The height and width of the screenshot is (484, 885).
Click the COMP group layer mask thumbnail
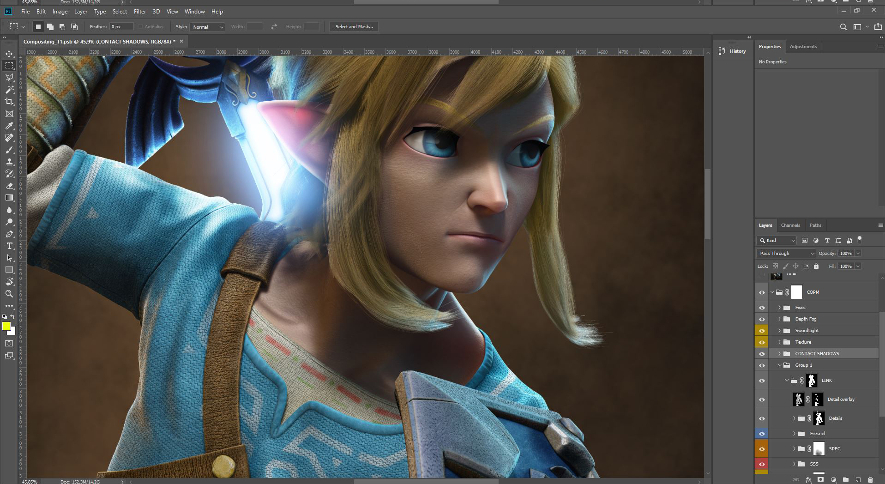[796, 292]
